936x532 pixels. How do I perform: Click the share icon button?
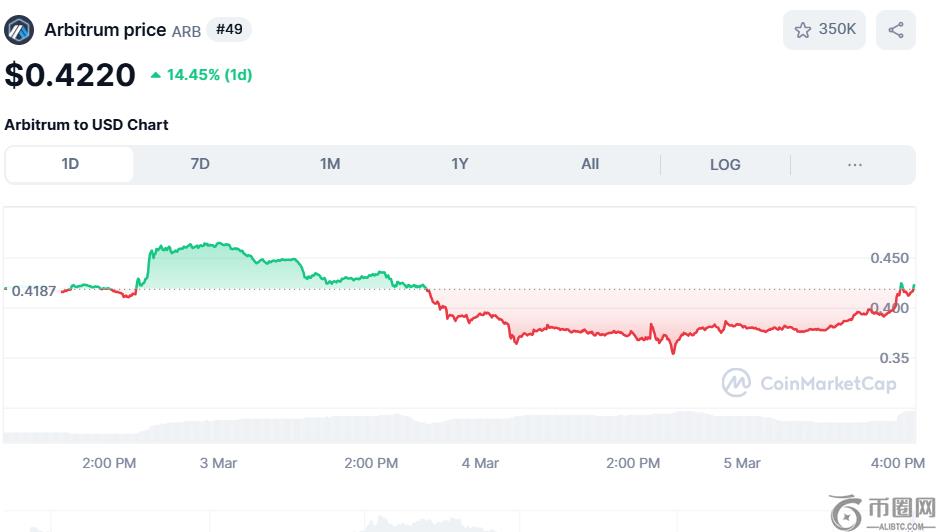(895, 30)
